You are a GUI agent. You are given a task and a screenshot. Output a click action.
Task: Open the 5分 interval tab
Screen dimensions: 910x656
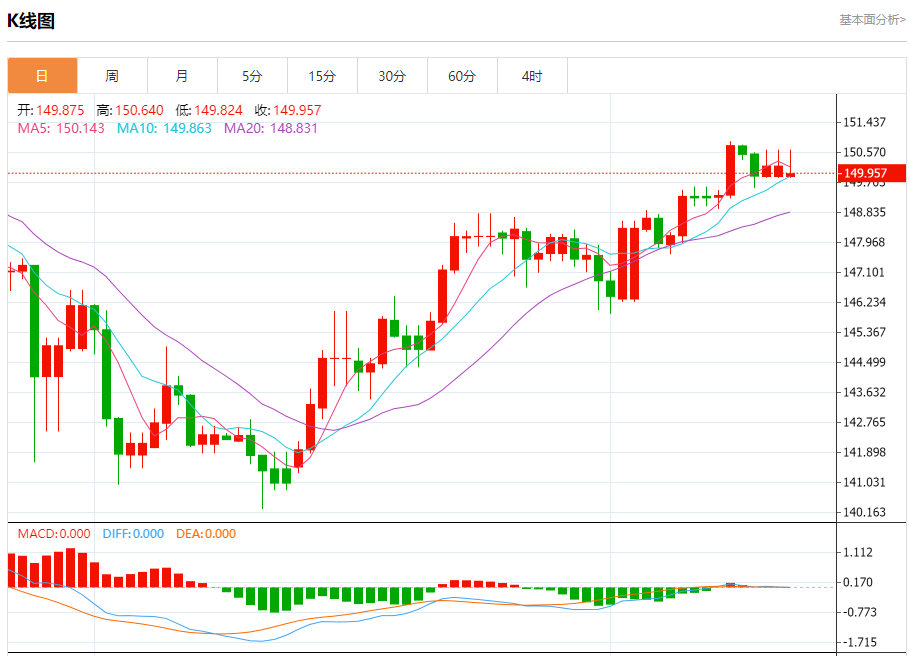pos(252,75)
